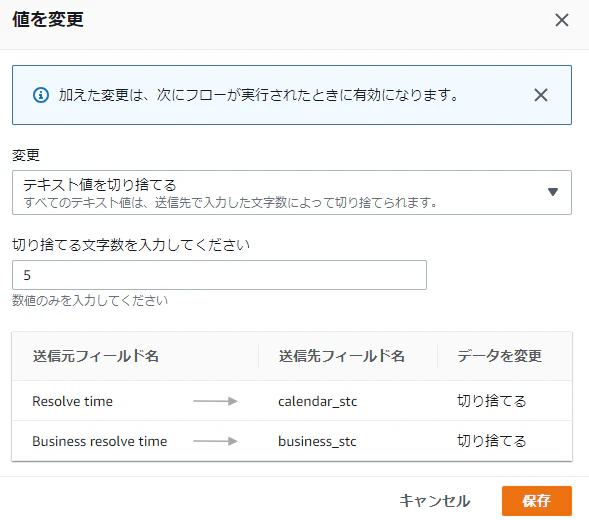Click 切り捨てる in the Business resolve time row
589x520 pixels.
click(492, 441)
